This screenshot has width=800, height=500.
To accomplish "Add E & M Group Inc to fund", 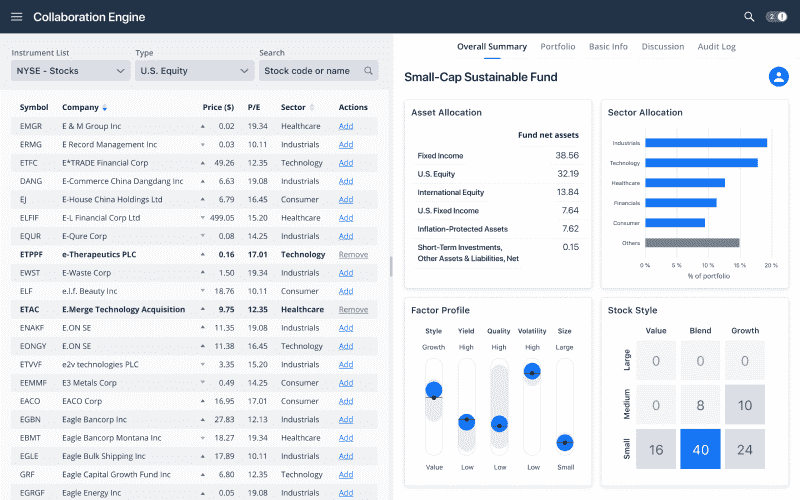I will click(346, 126).
